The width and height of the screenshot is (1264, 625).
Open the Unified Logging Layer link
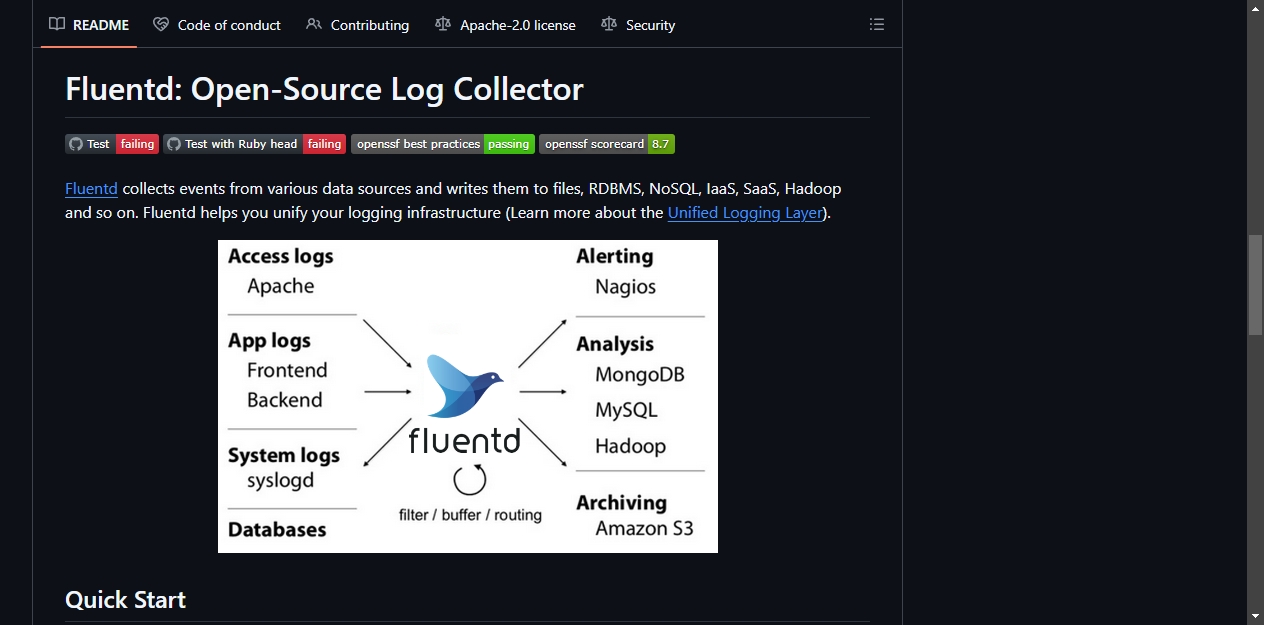(745, 212)
